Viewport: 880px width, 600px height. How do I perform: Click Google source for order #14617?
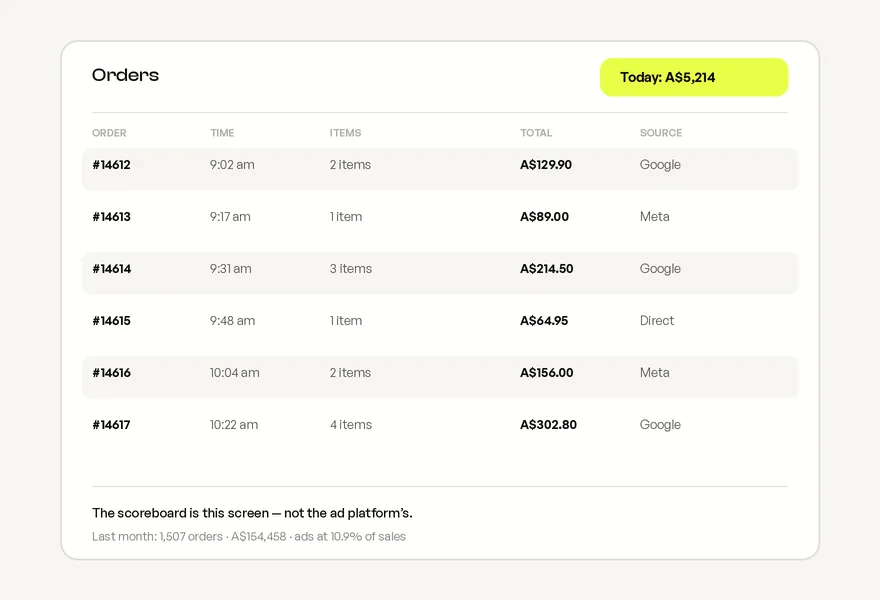pyautogui.click(x=660, y=425)
